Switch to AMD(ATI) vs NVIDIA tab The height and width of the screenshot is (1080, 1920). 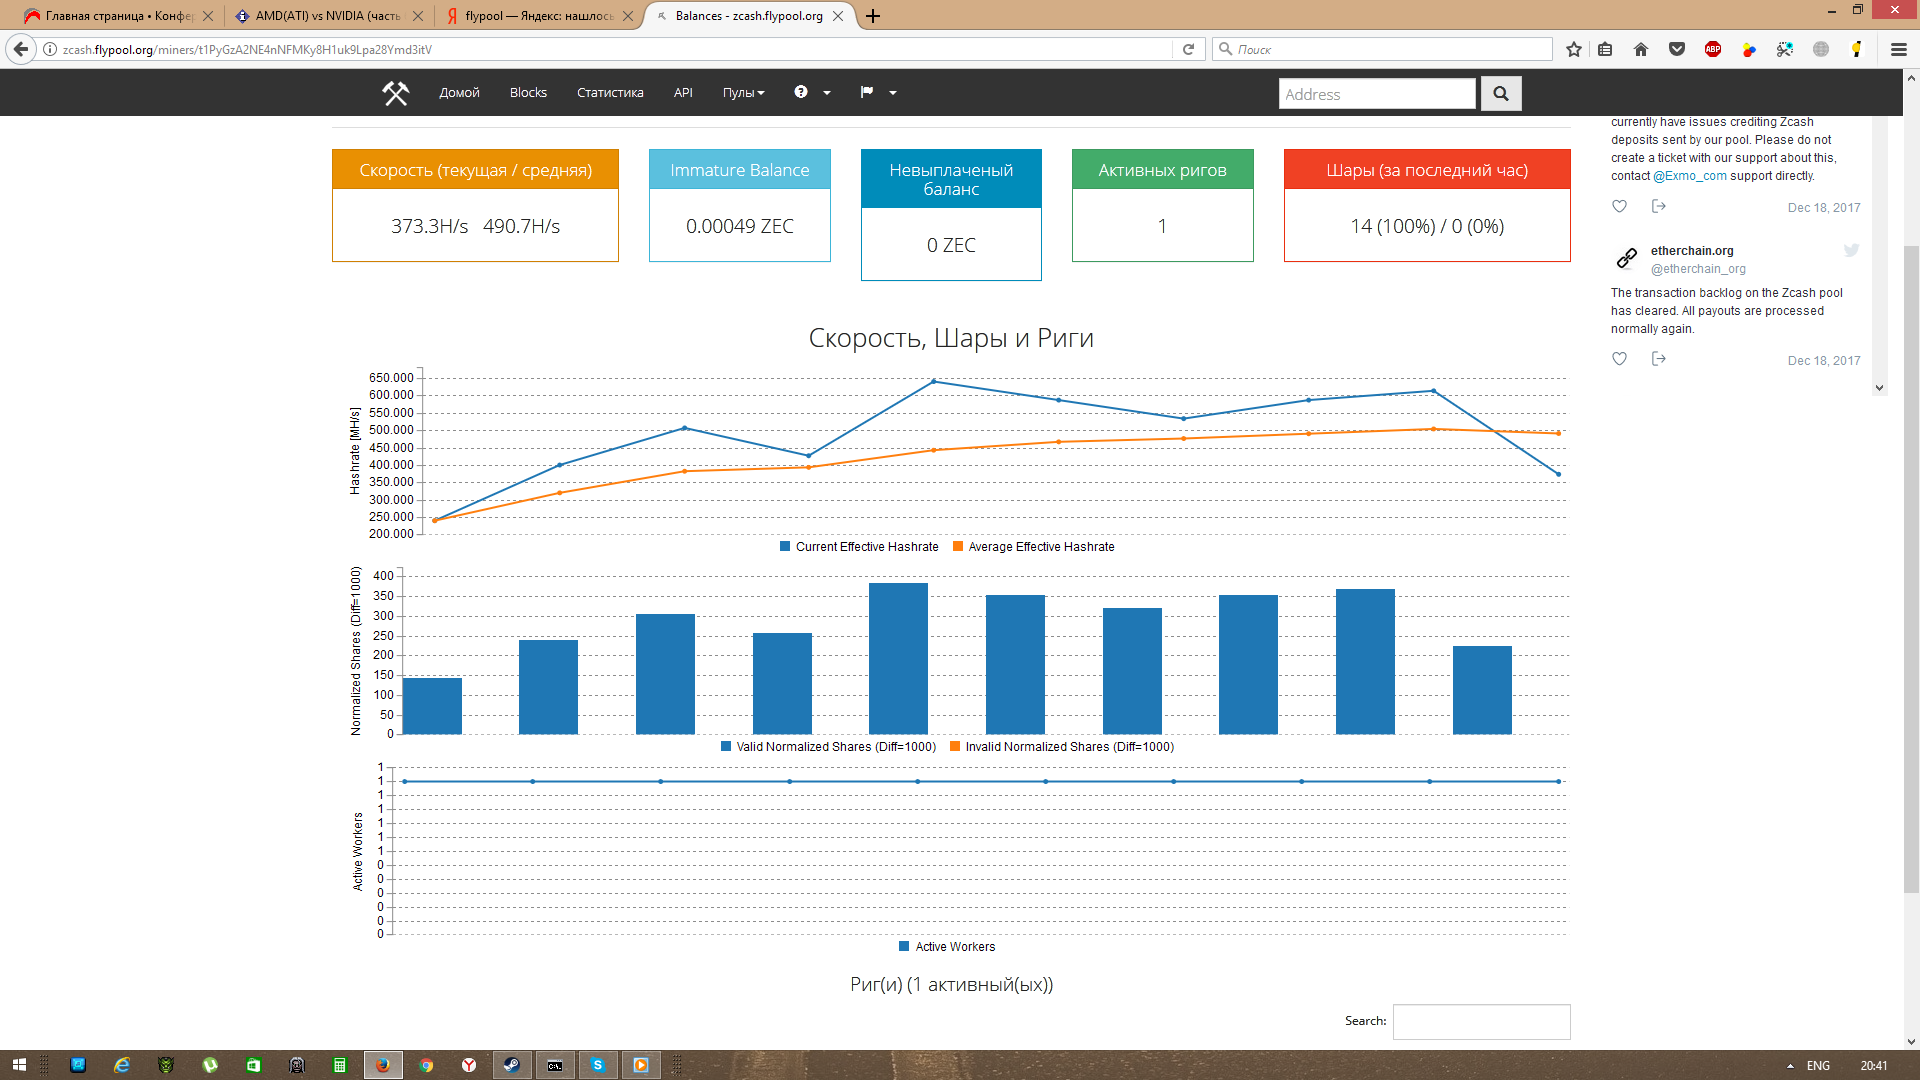328,16
